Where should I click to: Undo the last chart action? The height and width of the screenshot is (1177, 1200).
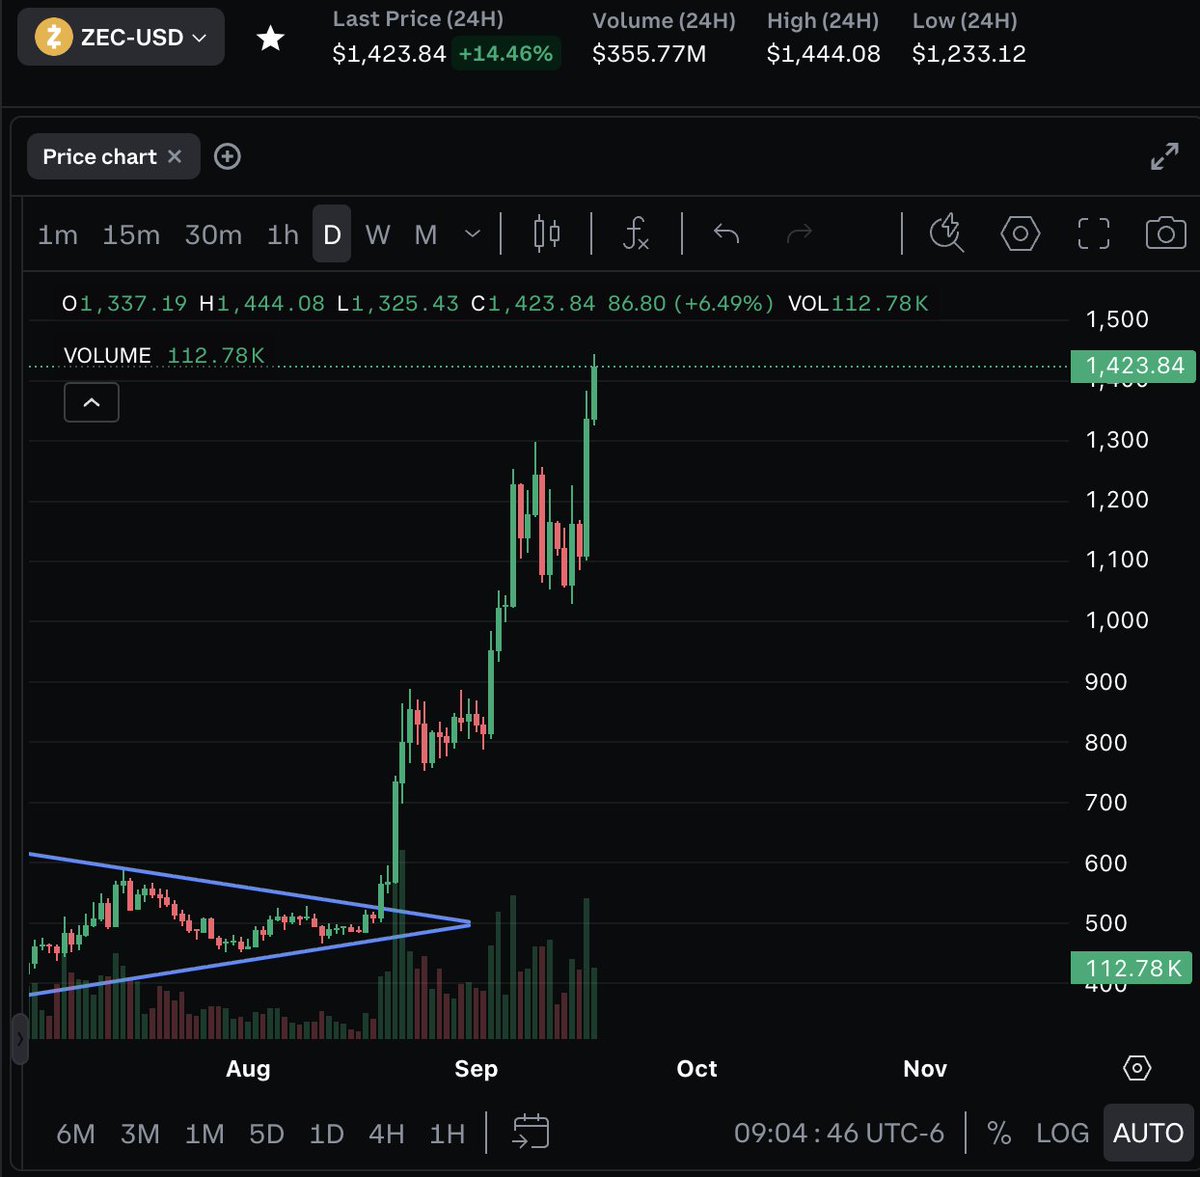click(x=726, y=233)
